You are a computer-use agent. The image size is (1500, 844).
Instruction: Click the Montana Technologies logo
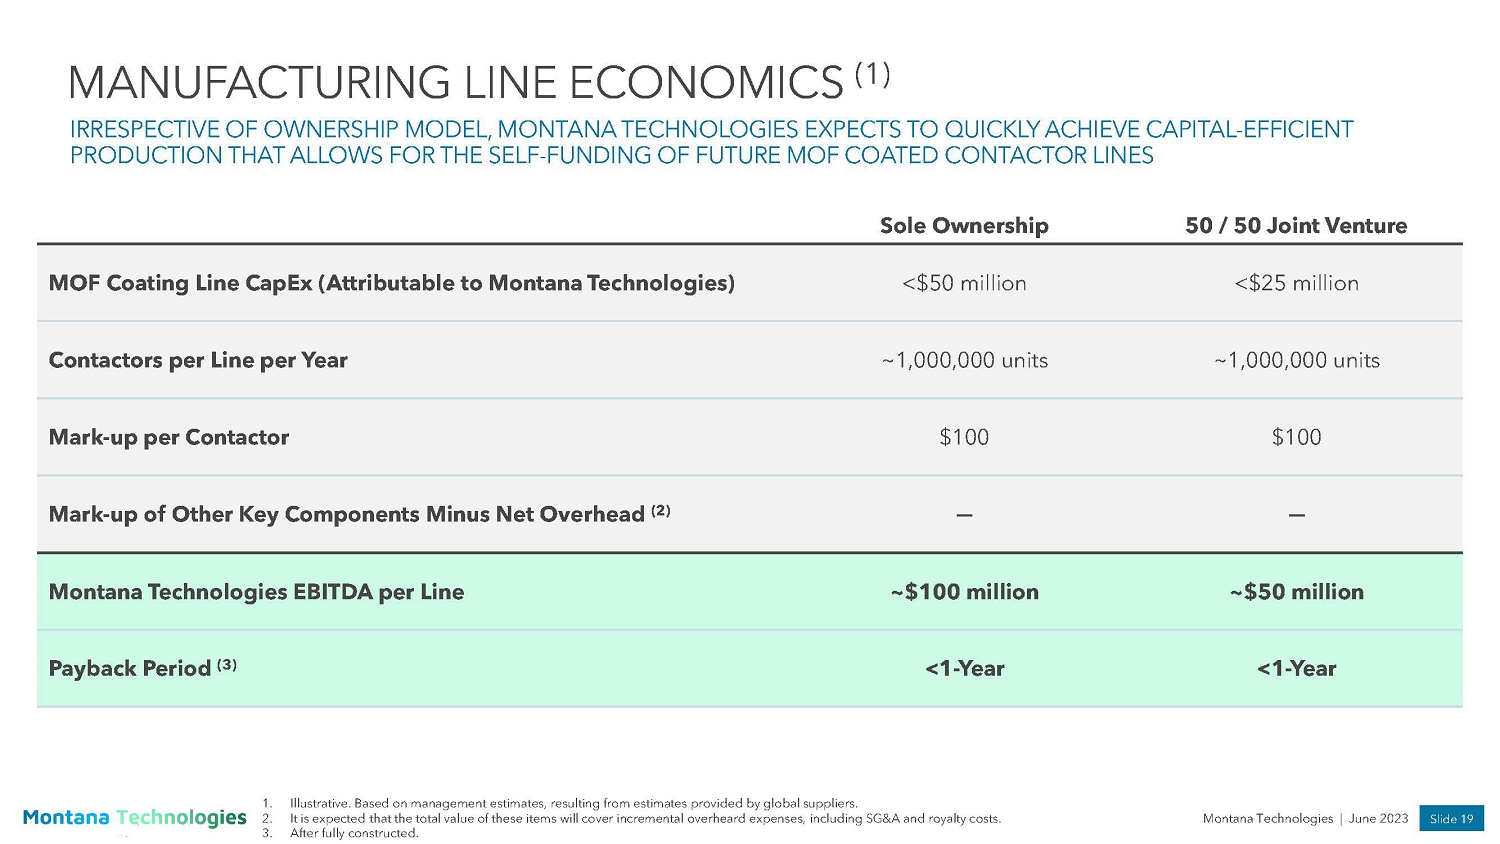click(x=134, y=818)
